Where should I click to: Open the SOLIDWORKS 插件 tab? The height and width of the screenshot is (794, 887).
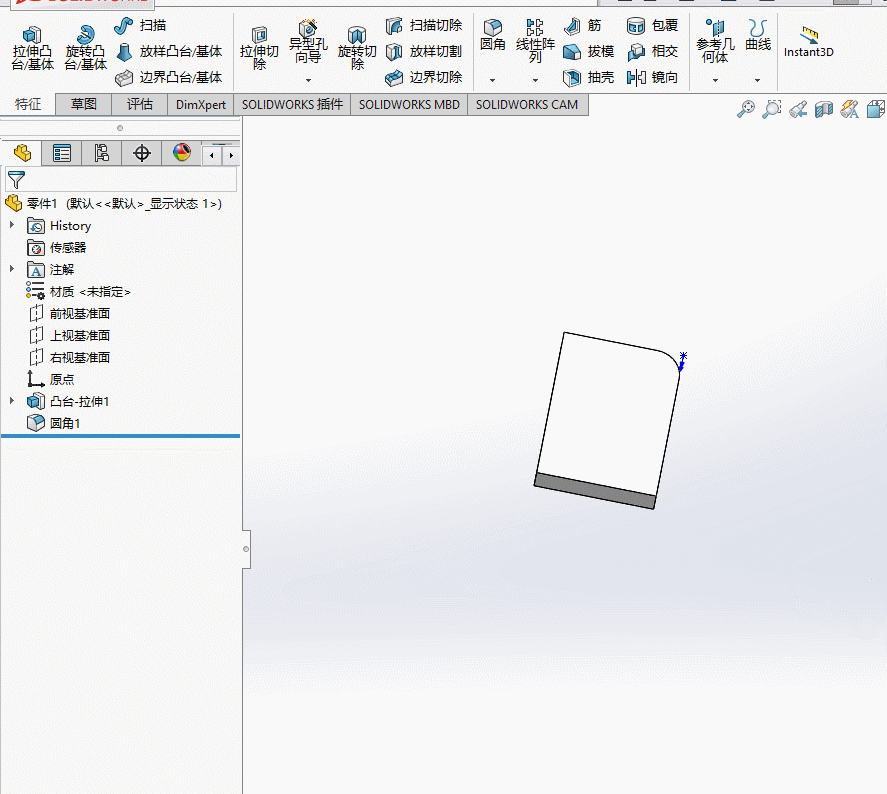pos(292,105)
